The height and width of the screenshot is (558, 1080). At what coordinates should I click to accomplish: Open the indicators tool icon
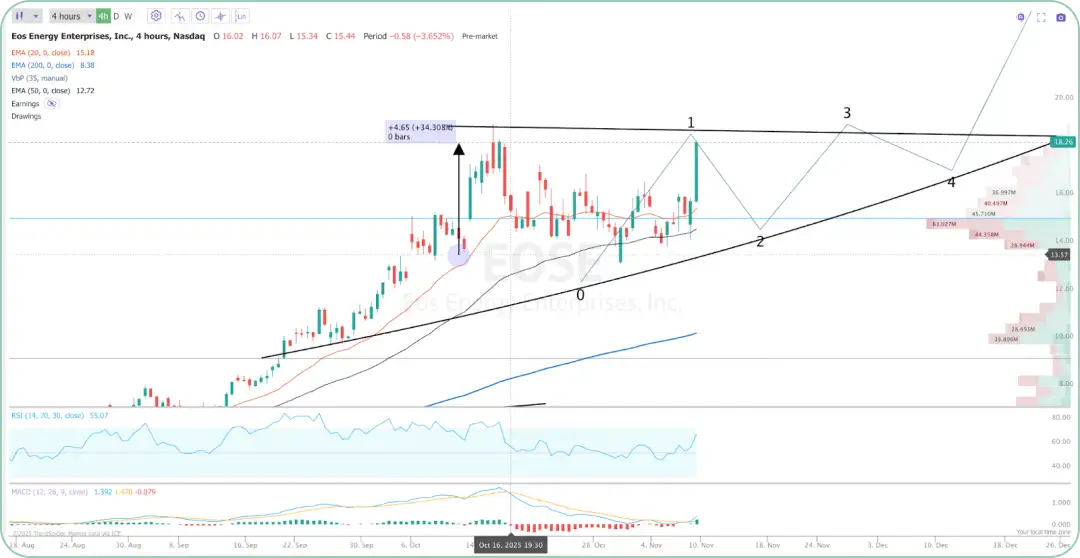coord(179,16)
